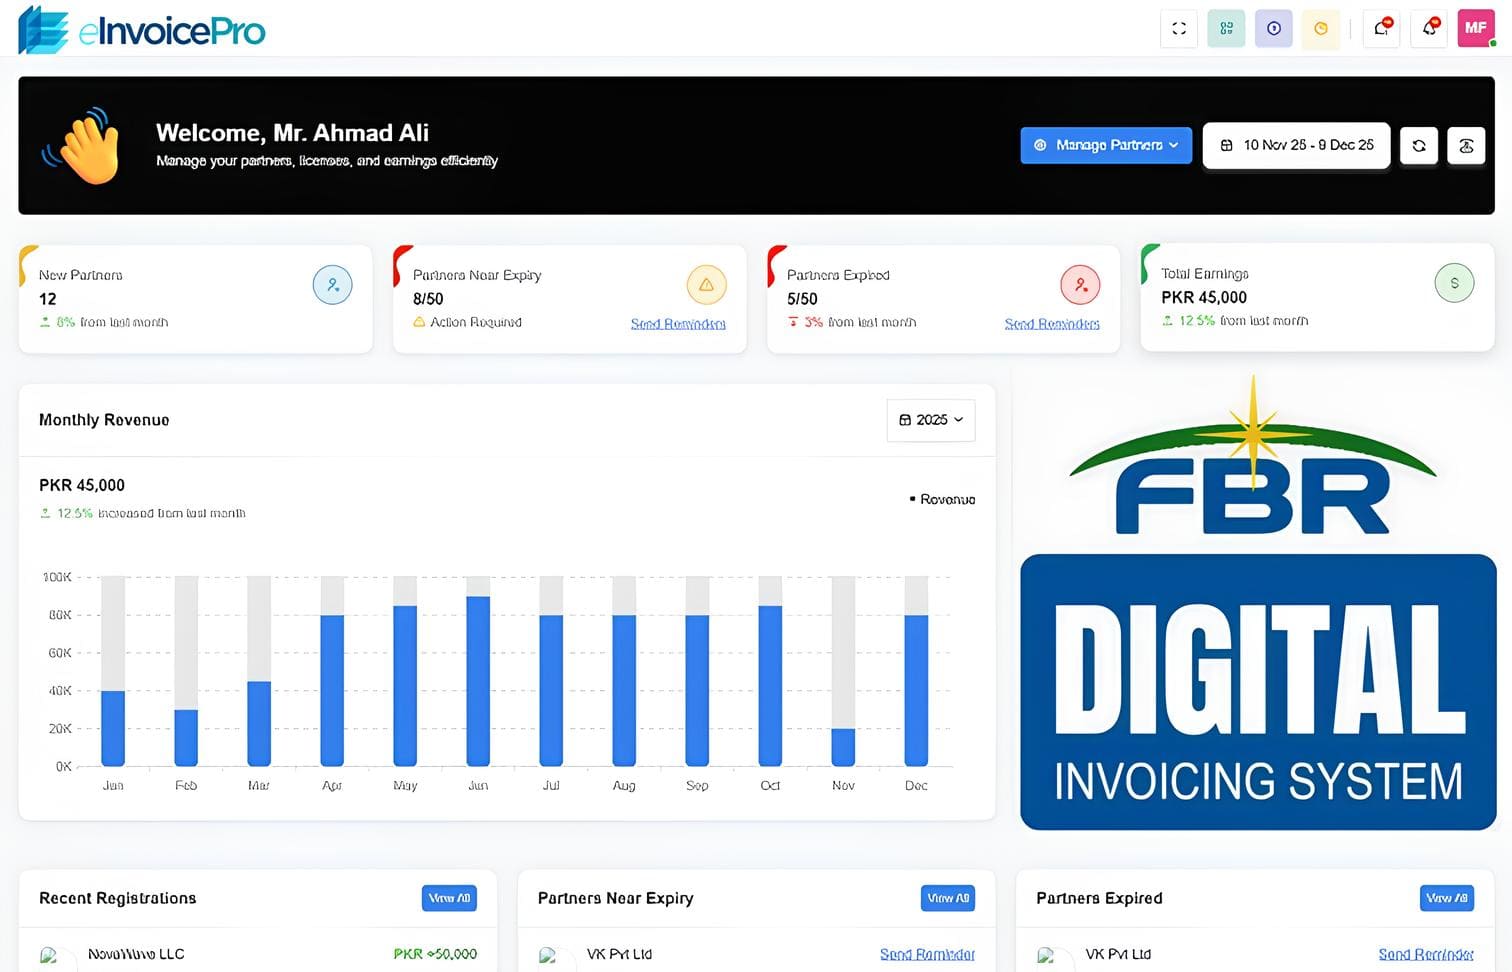Click View All in Recent Registrations

click(449, 898)
